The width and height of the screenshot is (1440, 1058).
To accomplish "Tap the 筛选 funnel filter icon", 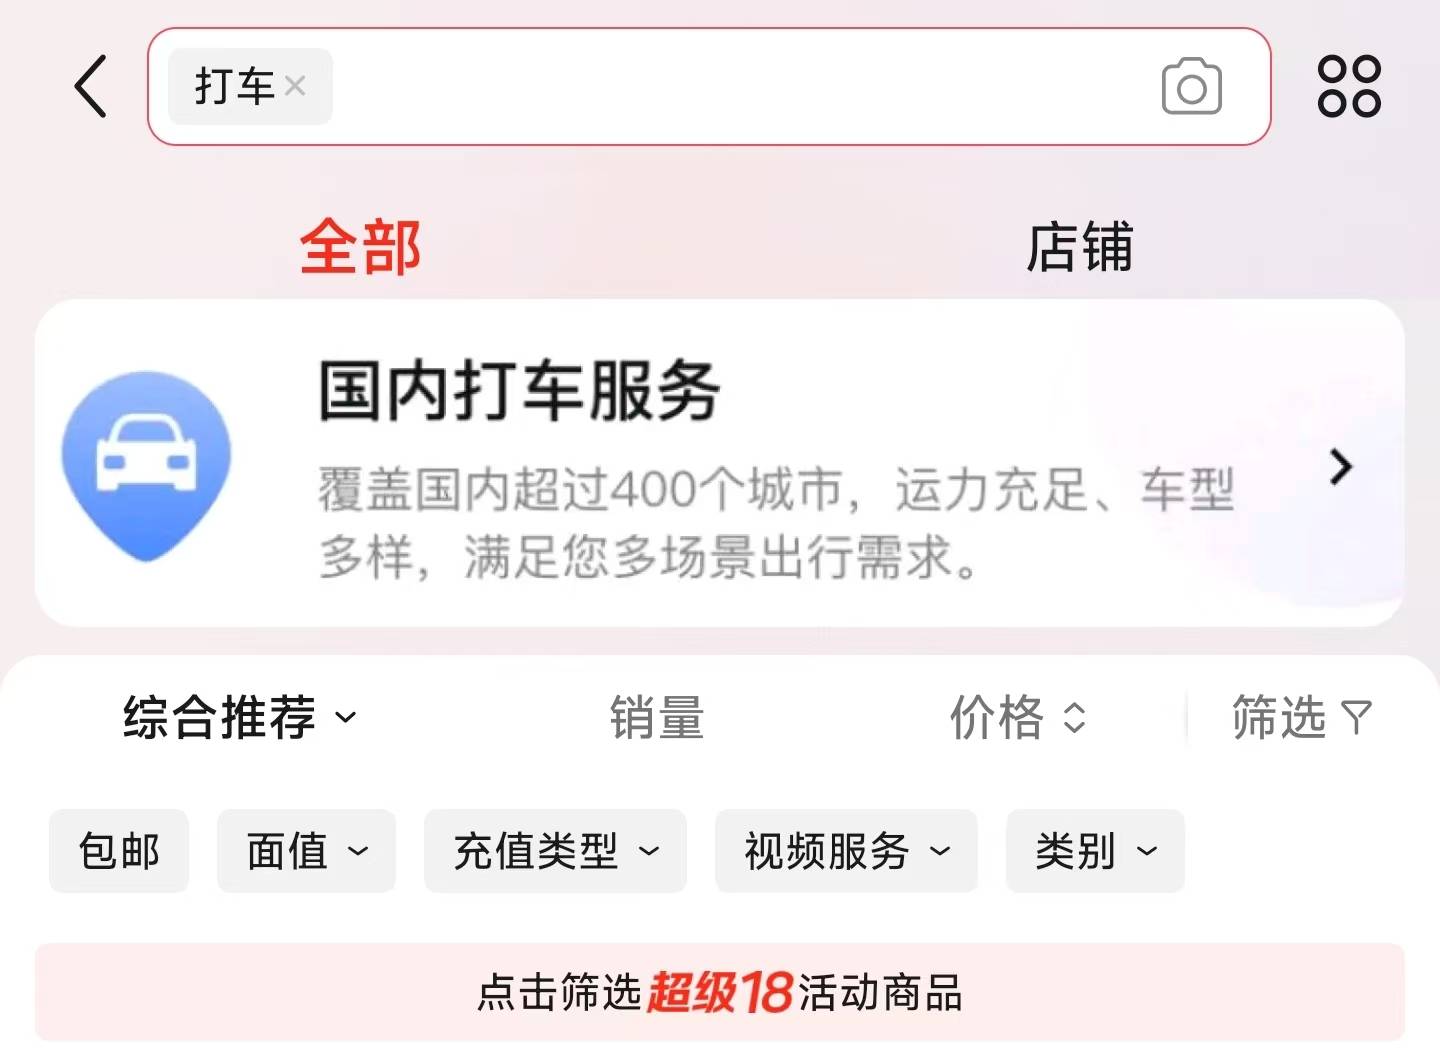I will tap(1356, 717).
